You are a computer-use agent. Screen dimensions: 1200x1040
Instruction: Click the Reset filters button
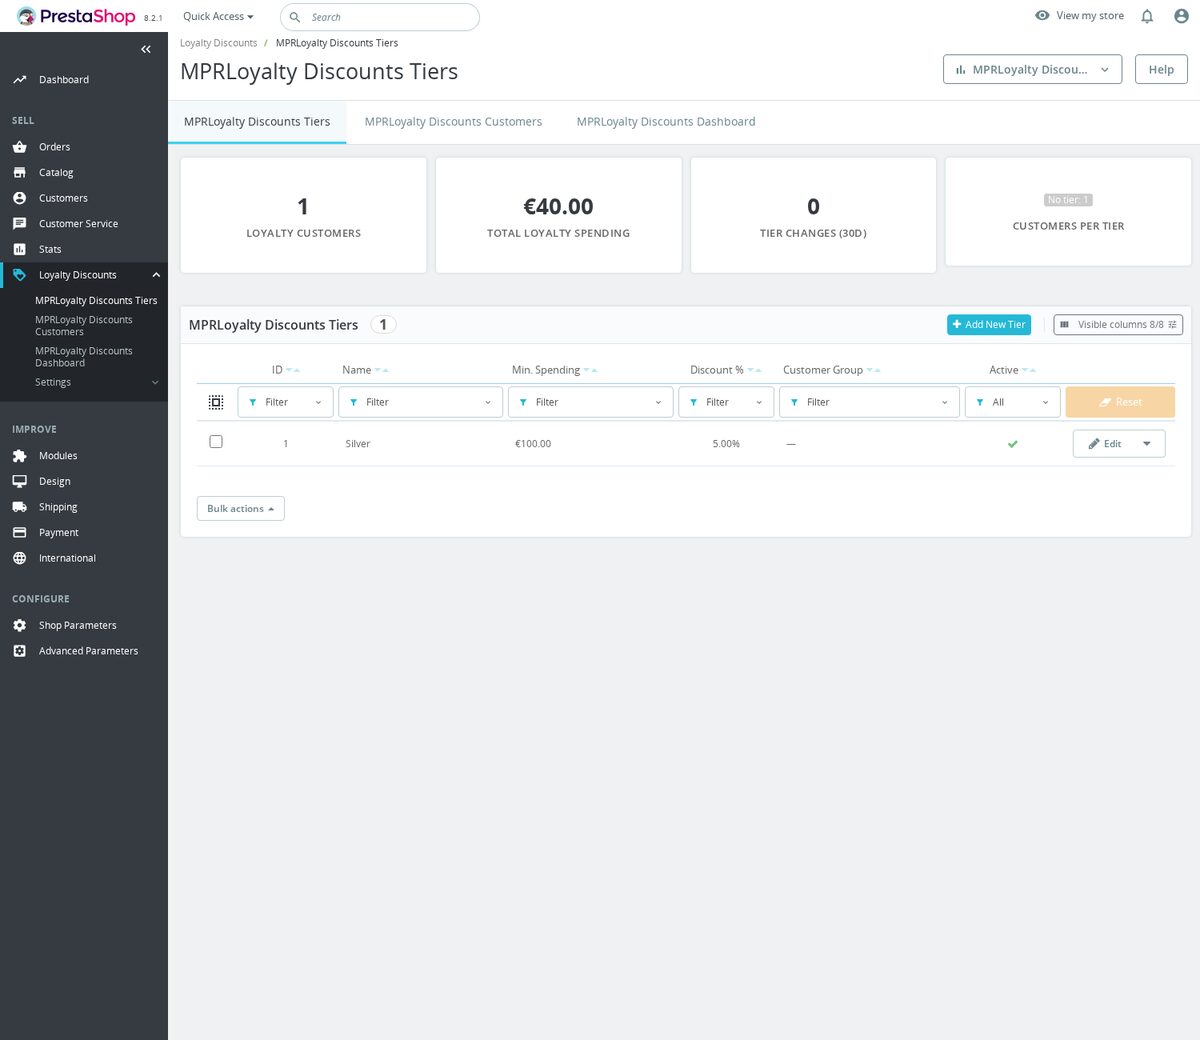click(x=1120, y=402)
